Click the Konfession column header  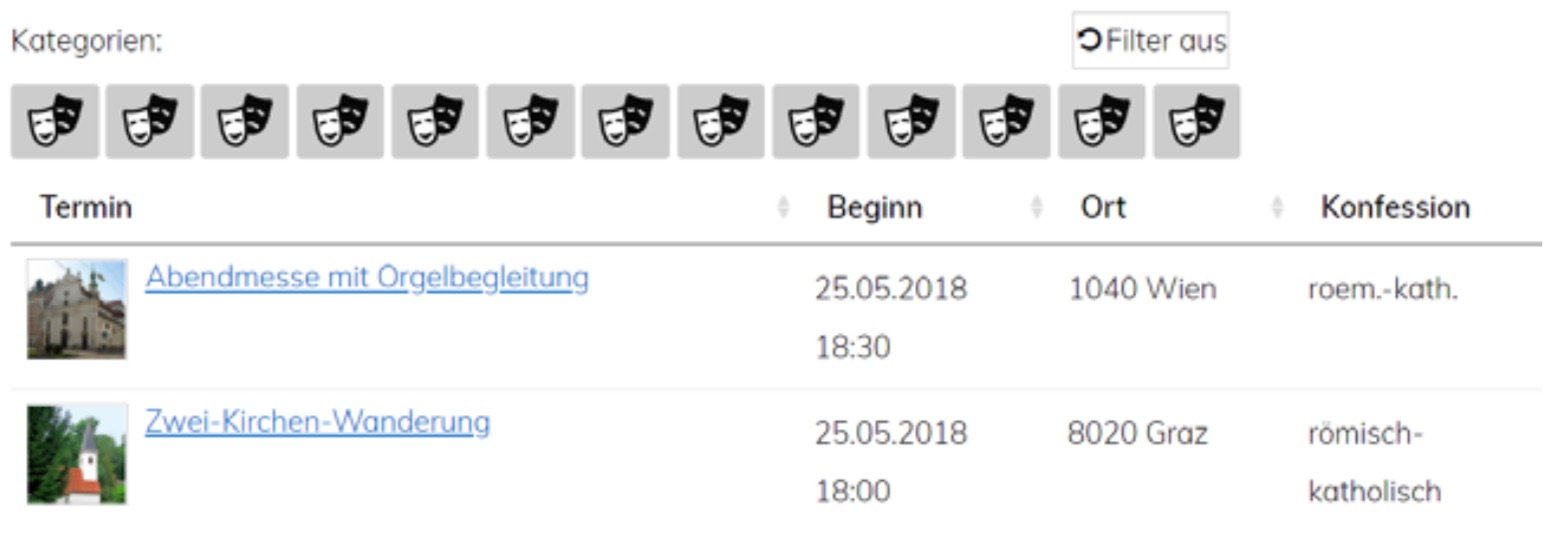click(1395, 207)
